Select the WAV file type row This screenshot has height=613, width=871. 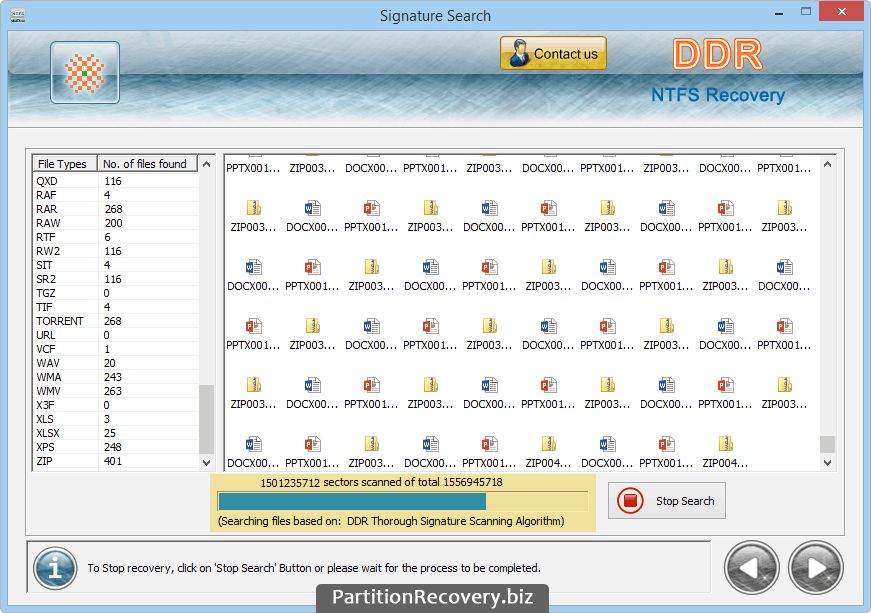(116, 363)
